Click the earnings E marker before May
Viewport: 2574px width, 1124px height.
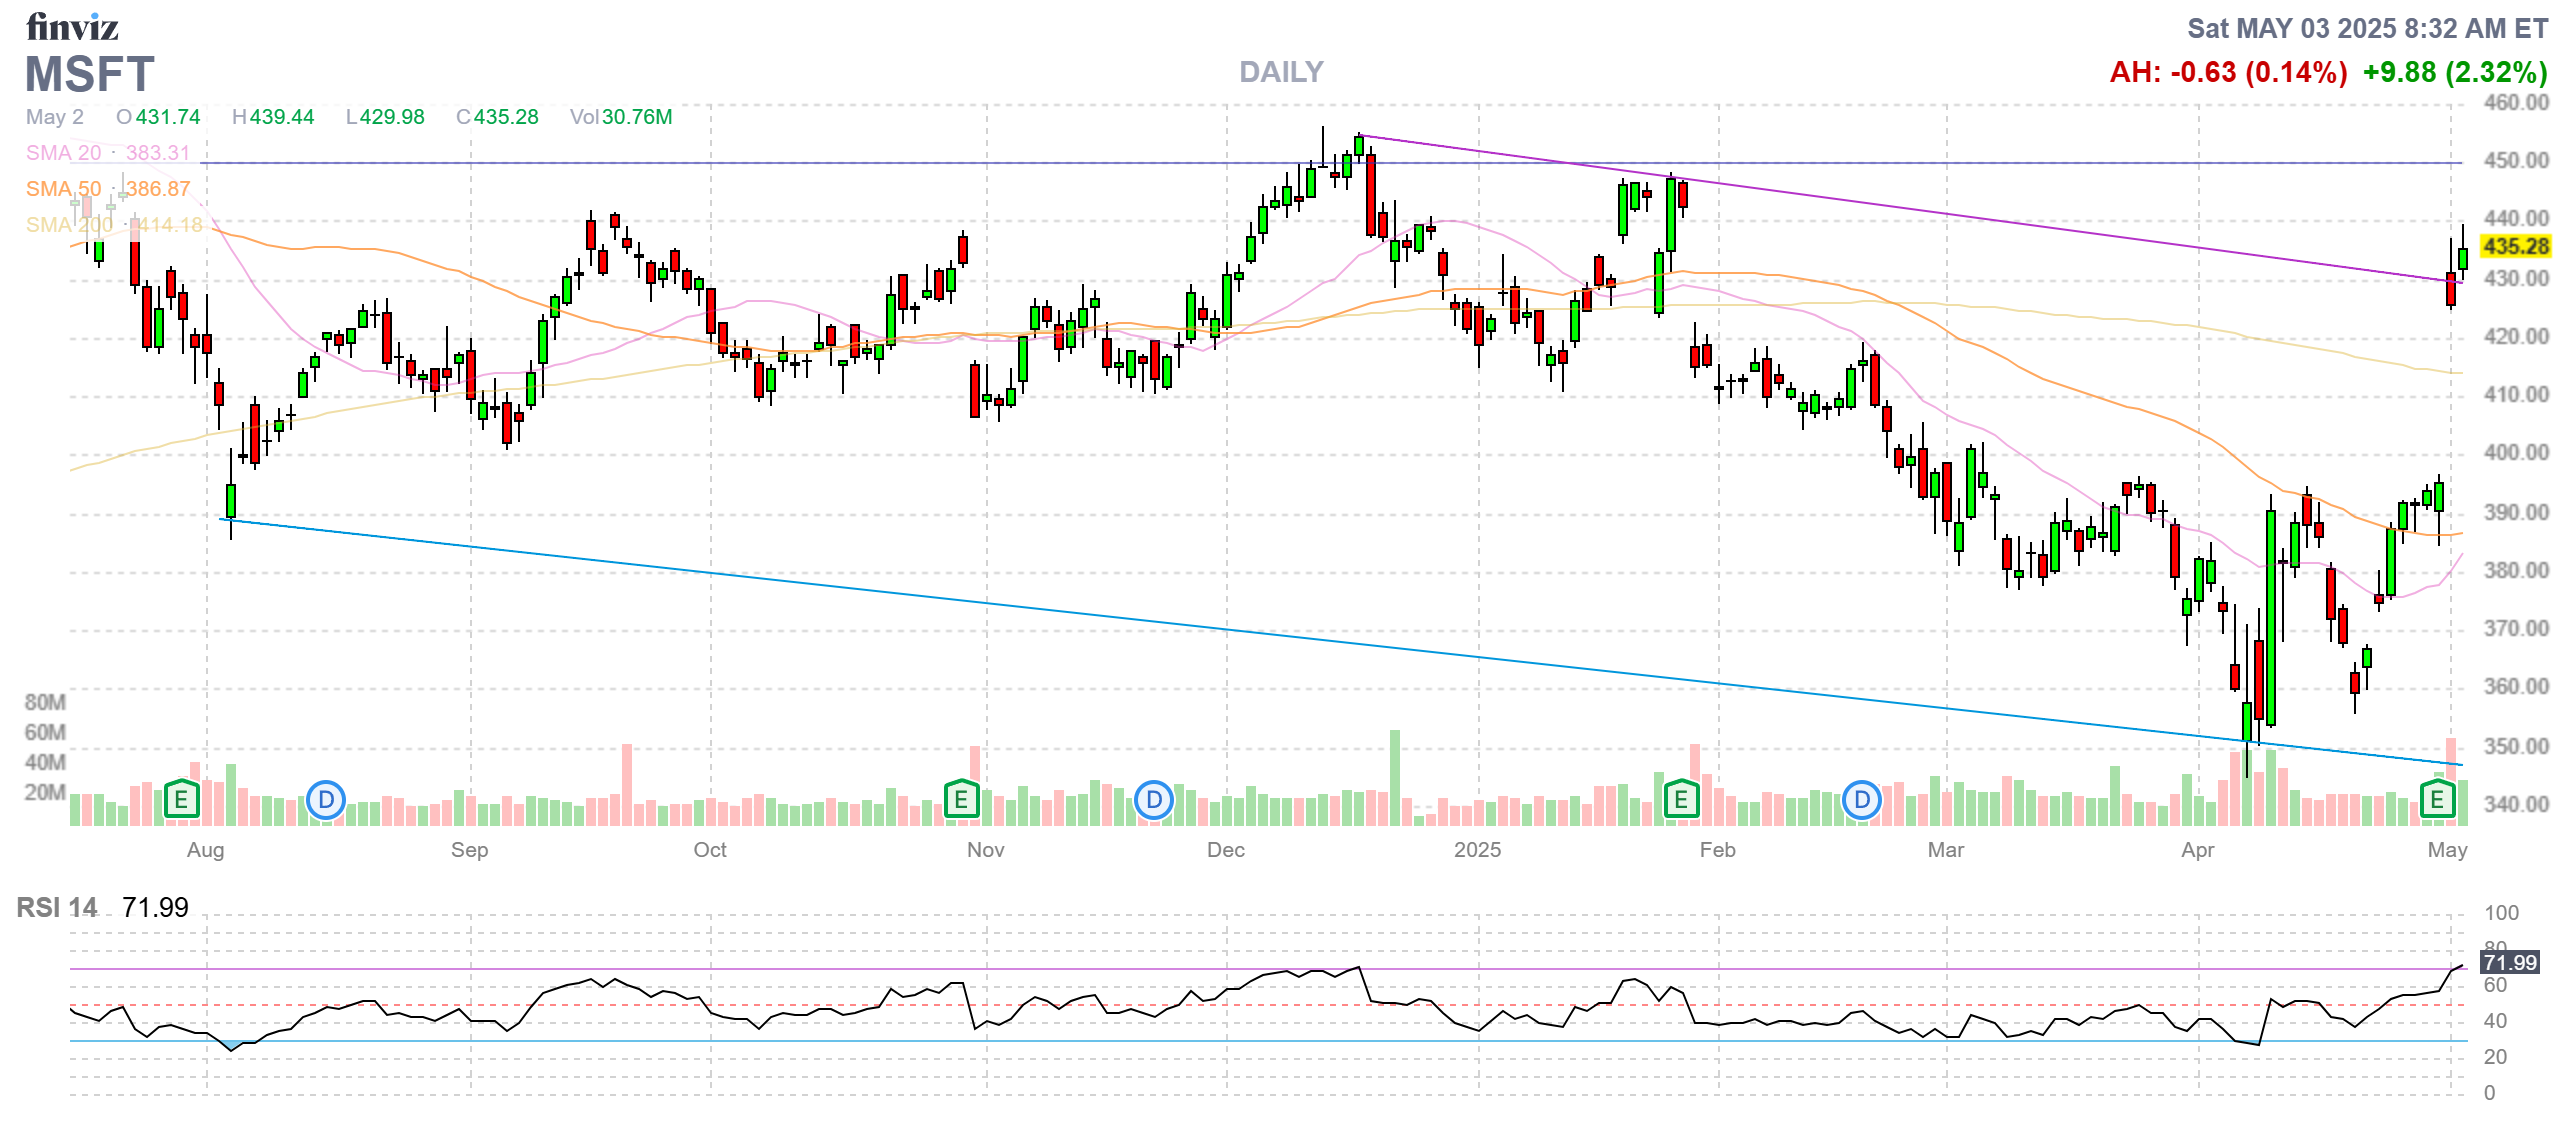tap(2437, 799)
